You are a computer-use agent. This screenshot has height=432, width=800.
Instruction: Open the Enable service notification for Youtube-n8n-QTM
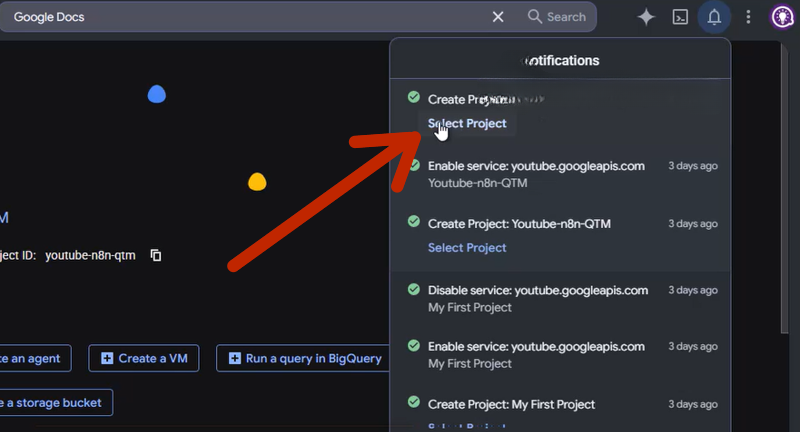pos(560,174)
